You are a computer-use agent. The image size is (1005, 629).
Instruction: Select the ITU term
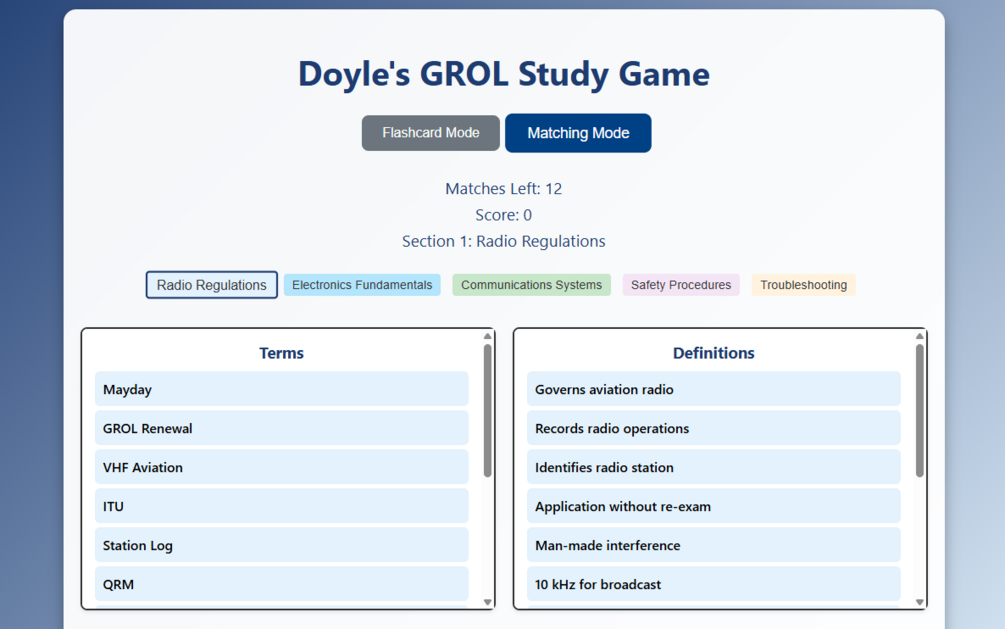281,507
